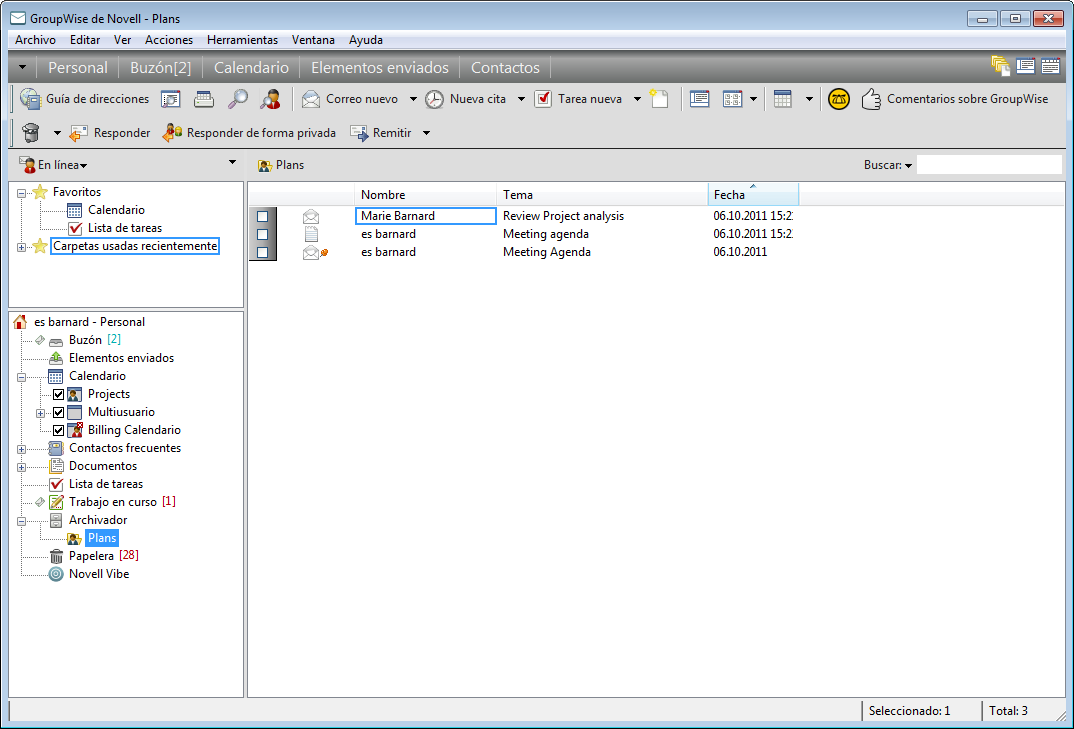Click the Responder reply button
1074x729 pixels.
coord(110,133)
